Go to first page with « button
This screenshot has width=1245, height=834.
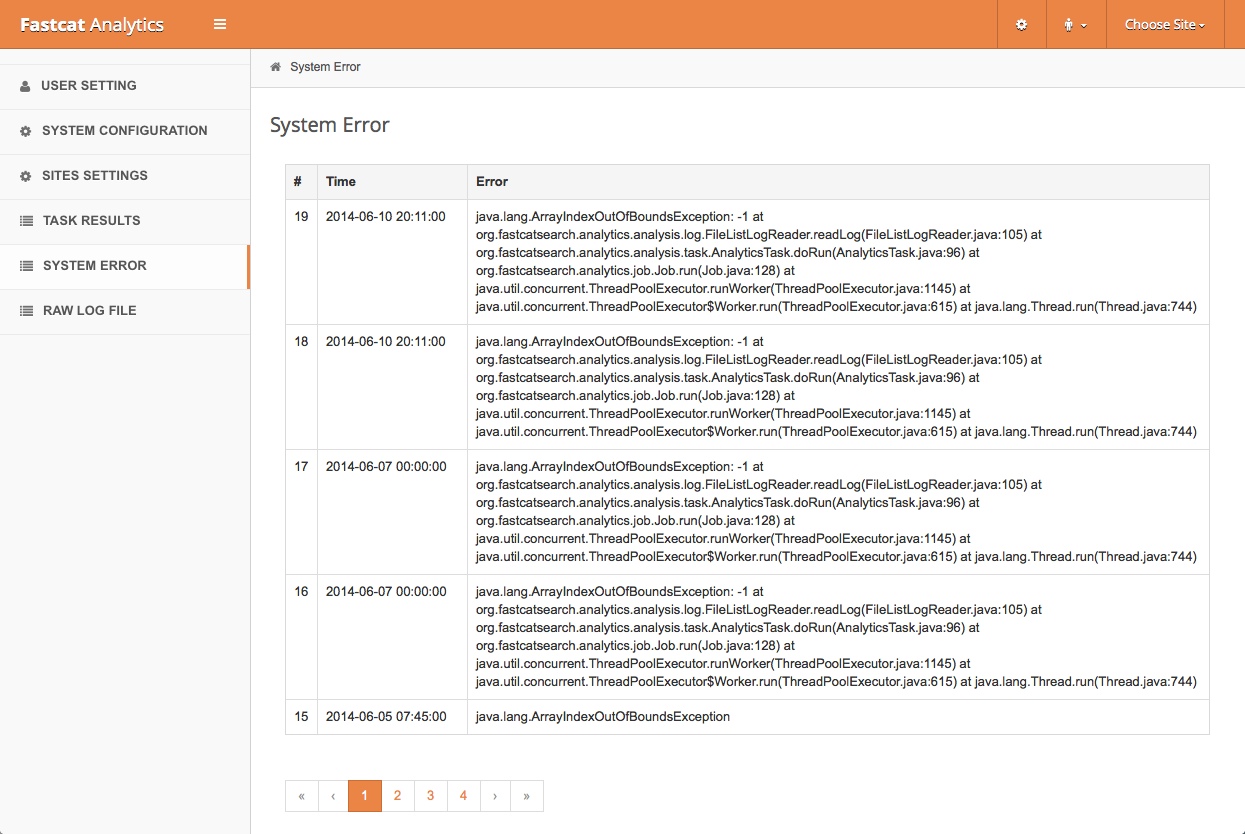[x=301, y=796]
